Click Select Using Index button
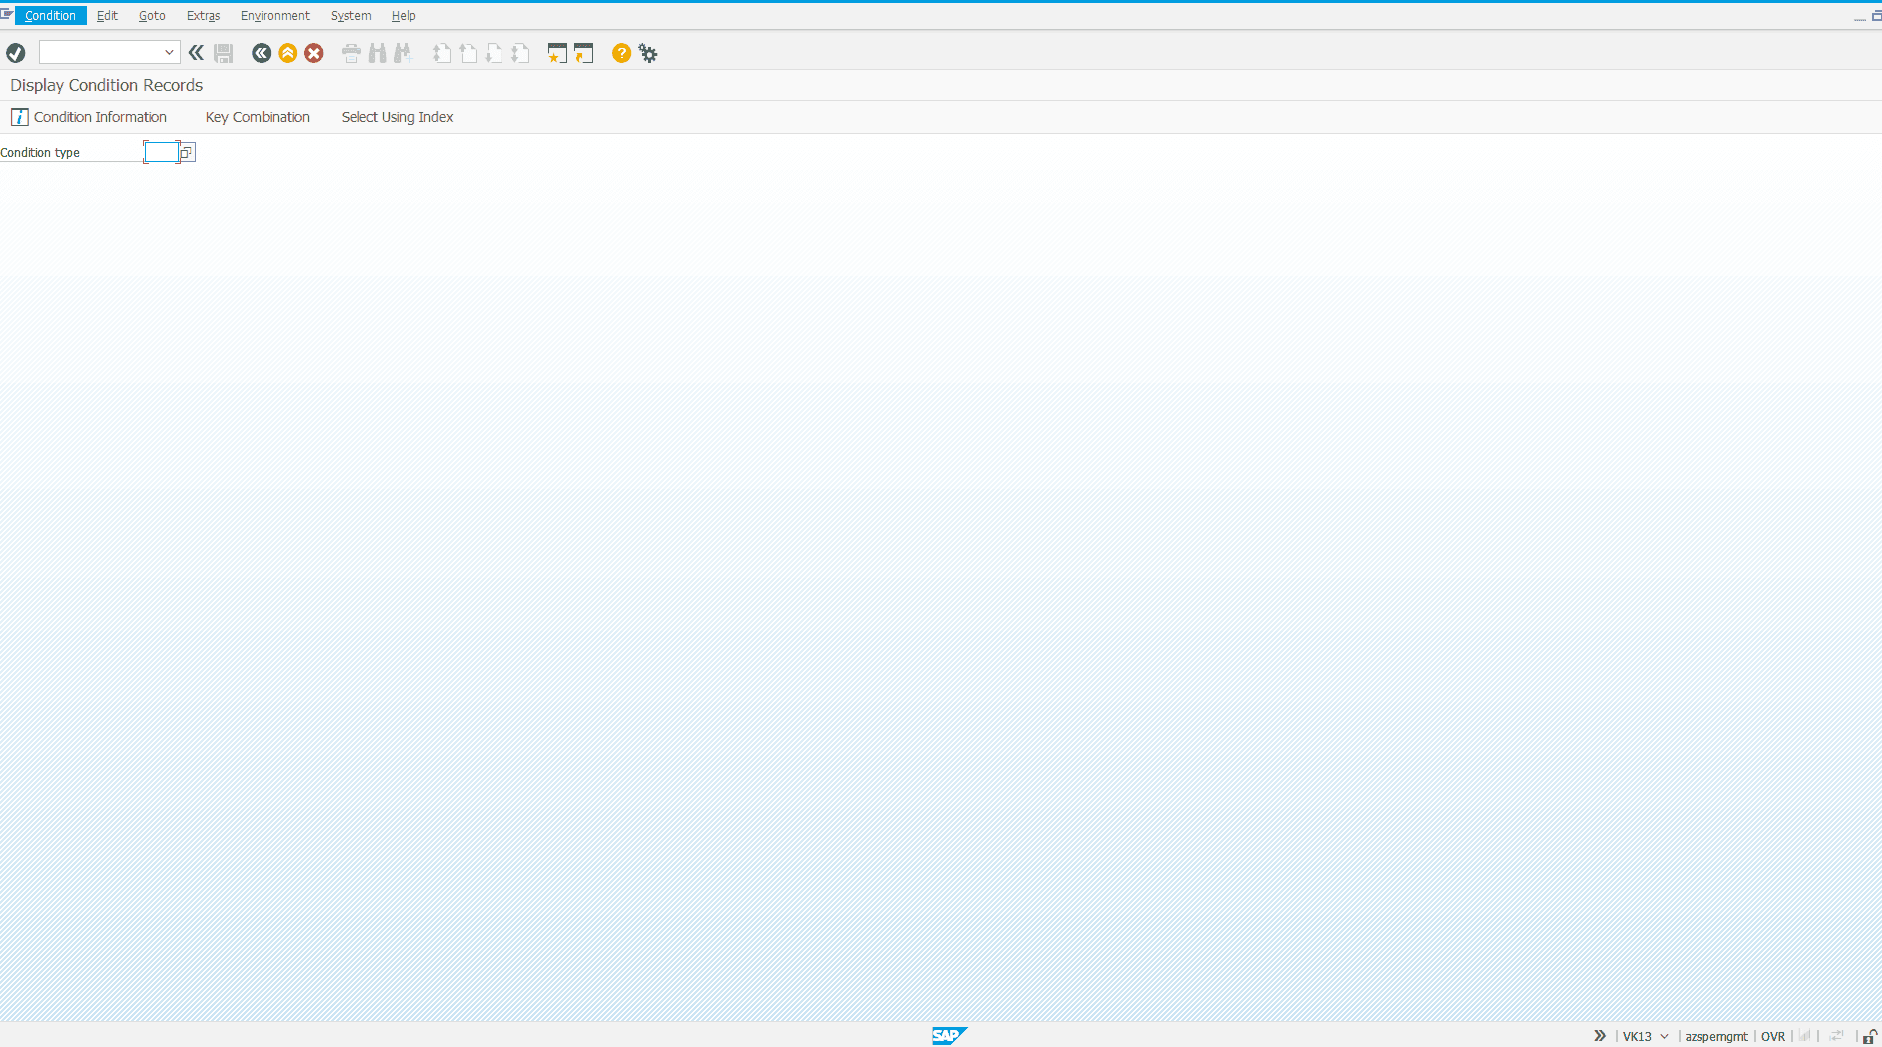Image resolution: width=1882 pixels, height=1047 pixels. point(398,117)
